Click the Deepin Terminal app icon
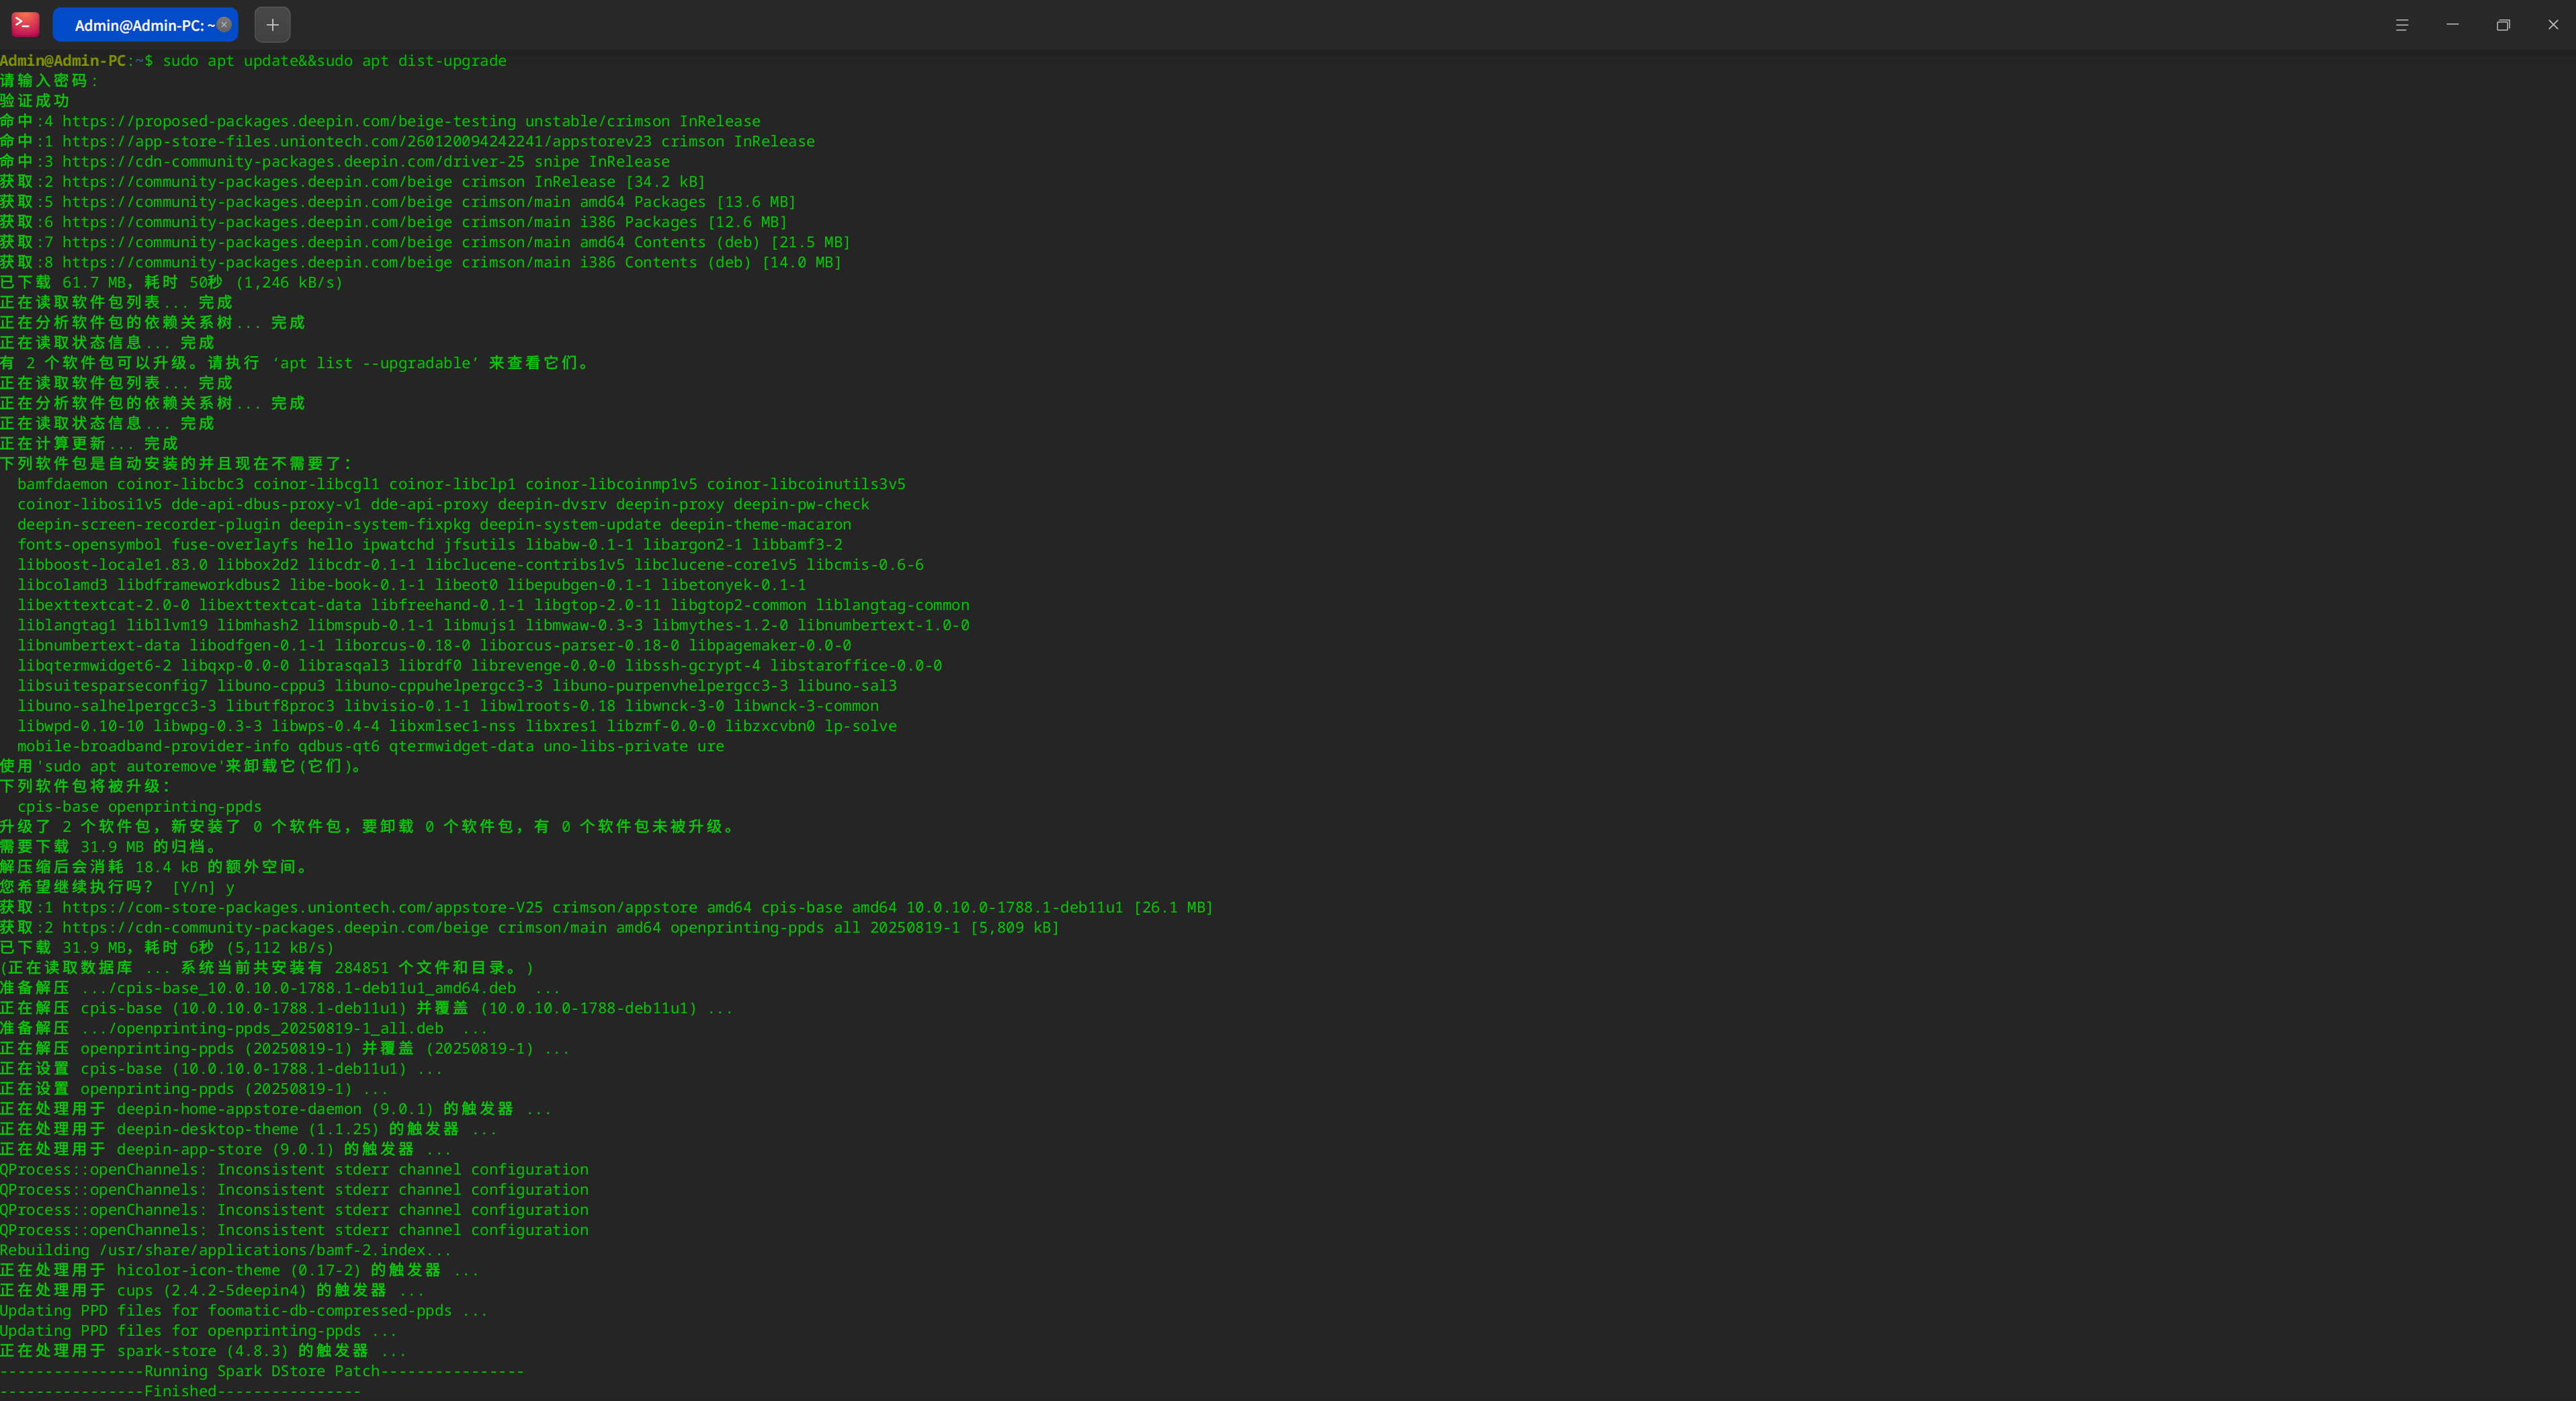 click(x=25, y=24)
